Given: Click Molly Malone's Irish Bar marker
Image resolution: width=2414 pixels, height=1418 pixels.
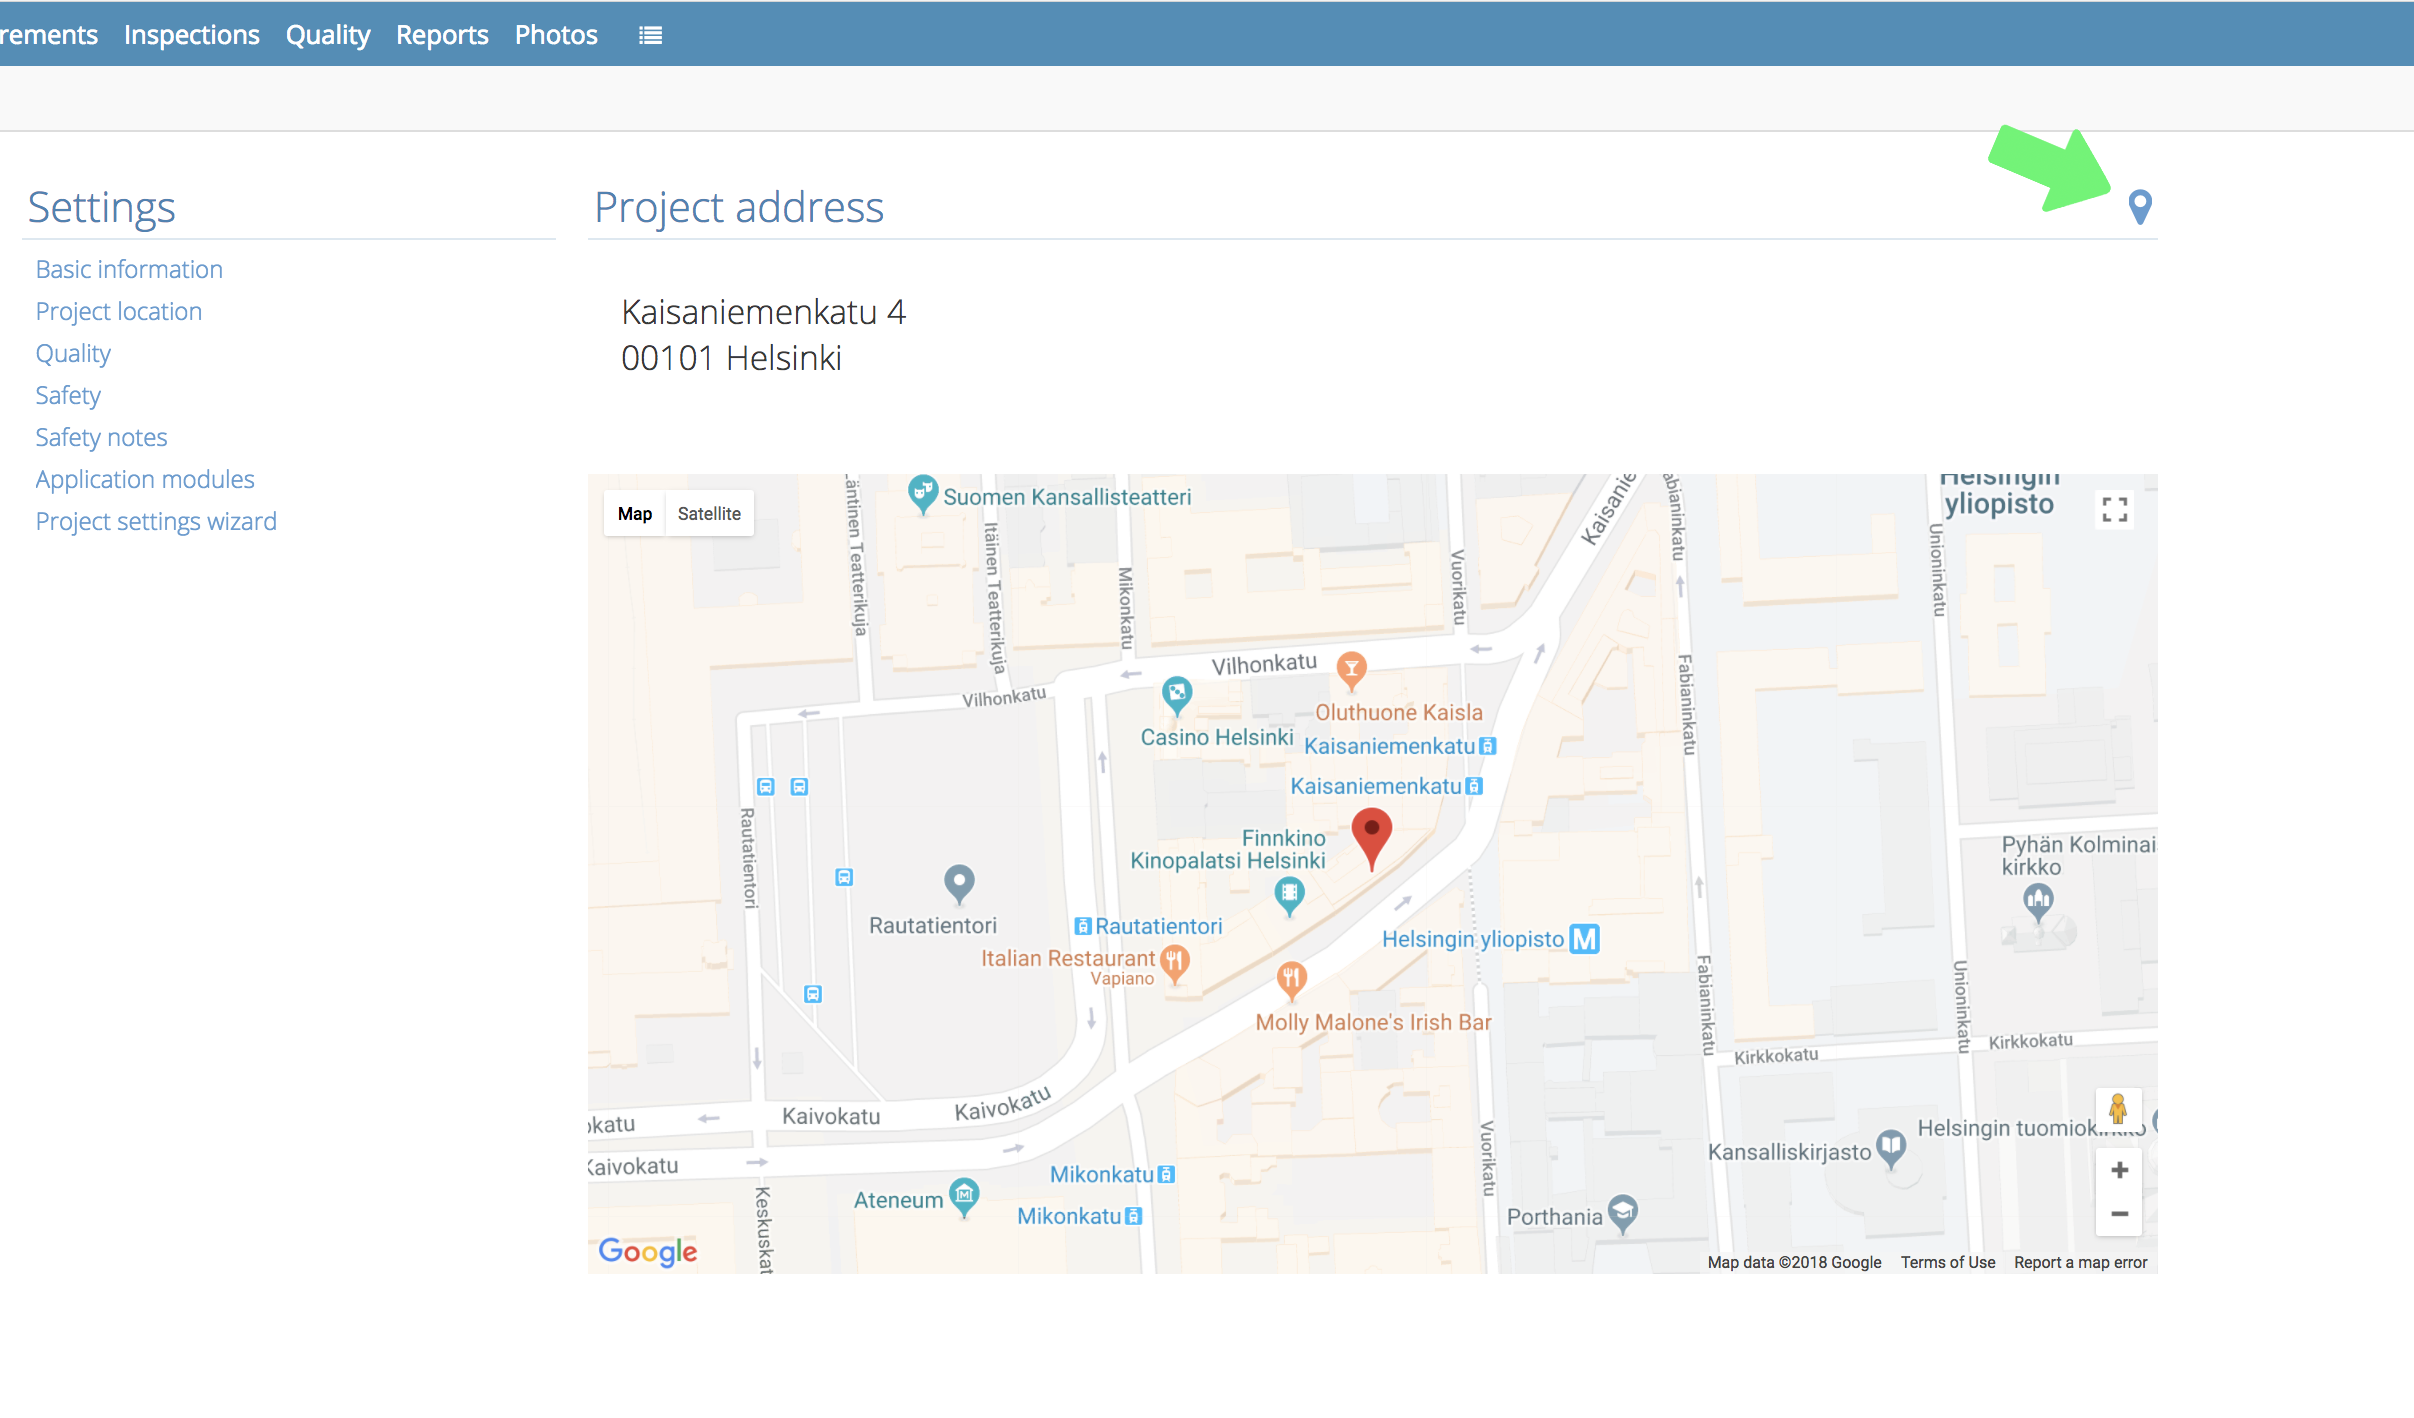Looking at the screenshot, I should (1291, 981).
